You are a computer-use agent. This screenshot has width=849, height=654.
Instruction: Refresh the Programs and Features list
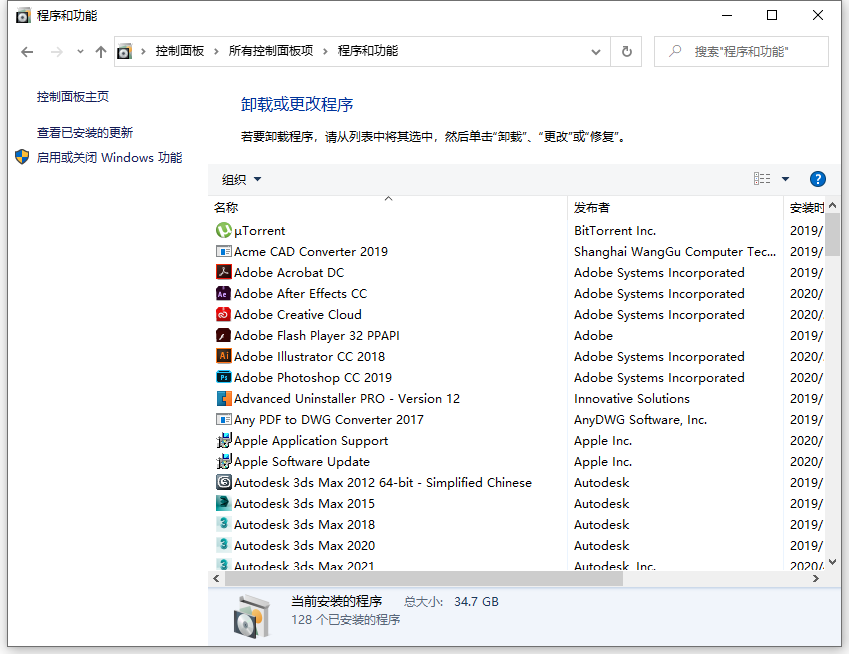click(626, 51)
